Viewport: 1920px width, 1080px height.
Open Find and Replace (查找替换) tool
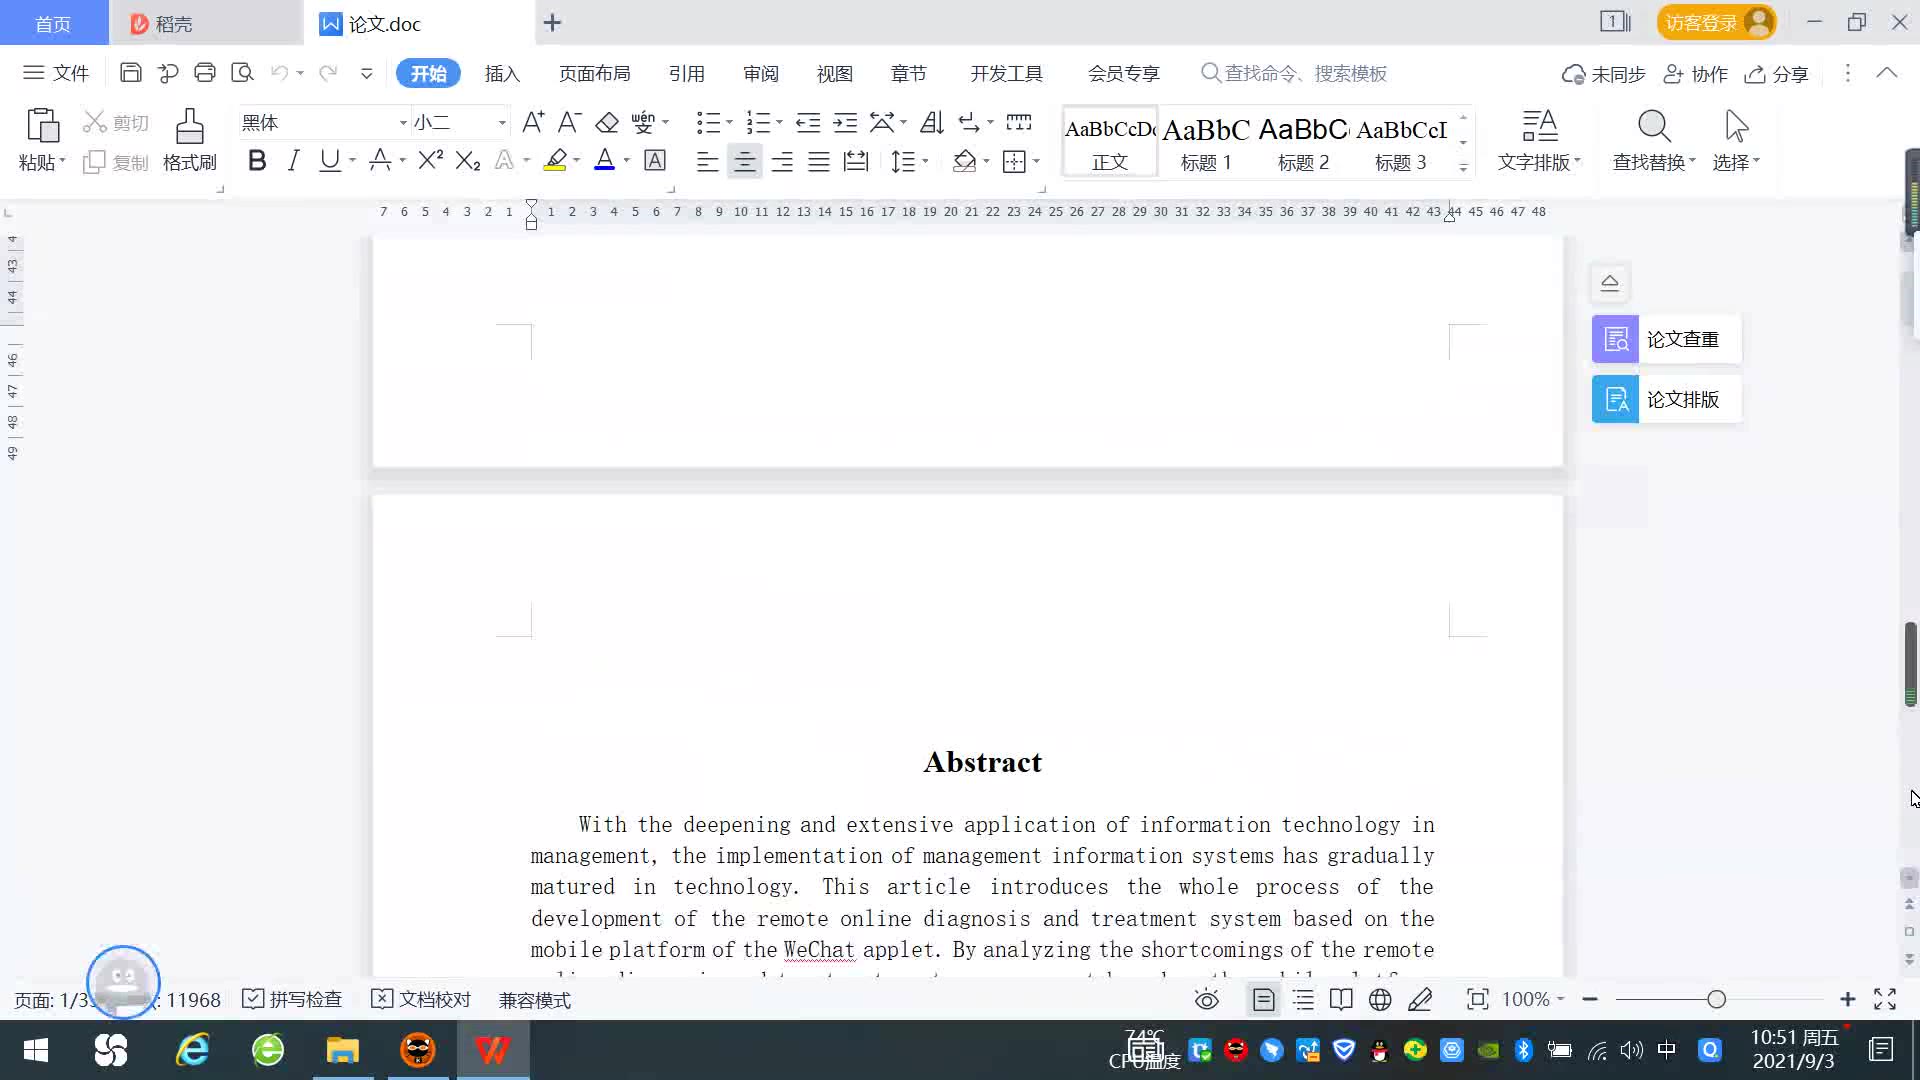1653,140
